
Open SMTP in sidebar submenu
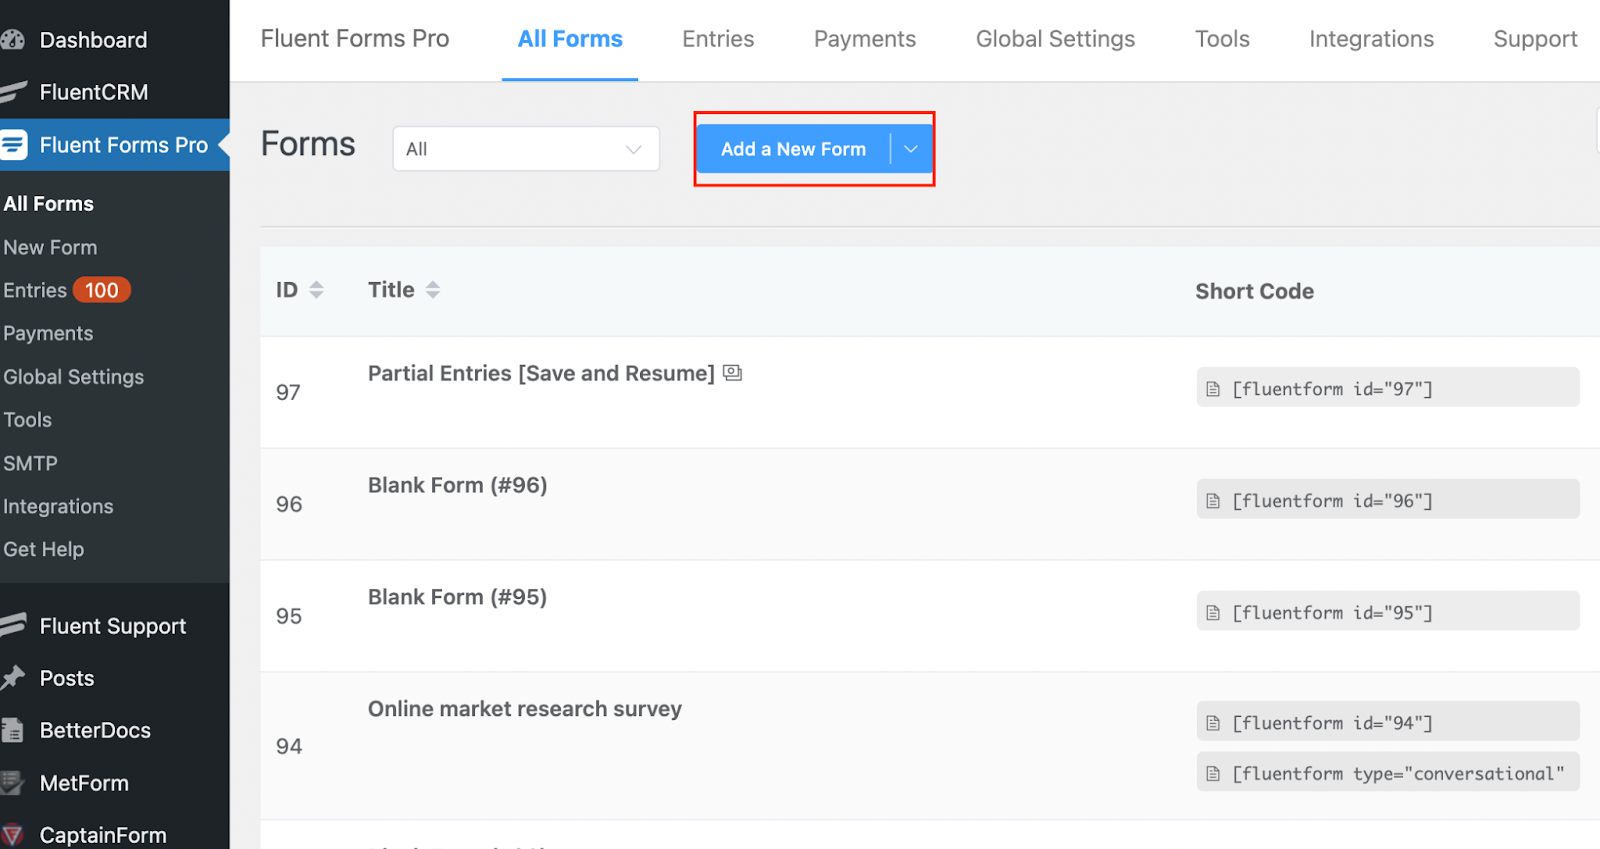(x=30, y=463)
